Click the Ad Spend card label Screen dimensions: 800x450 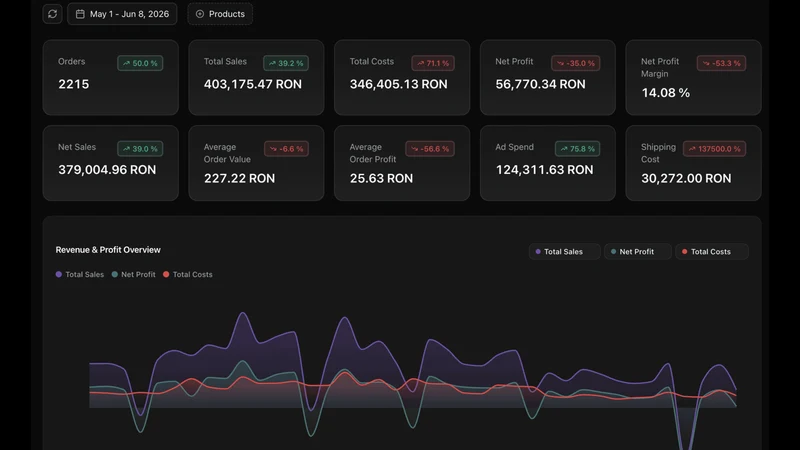514,147
